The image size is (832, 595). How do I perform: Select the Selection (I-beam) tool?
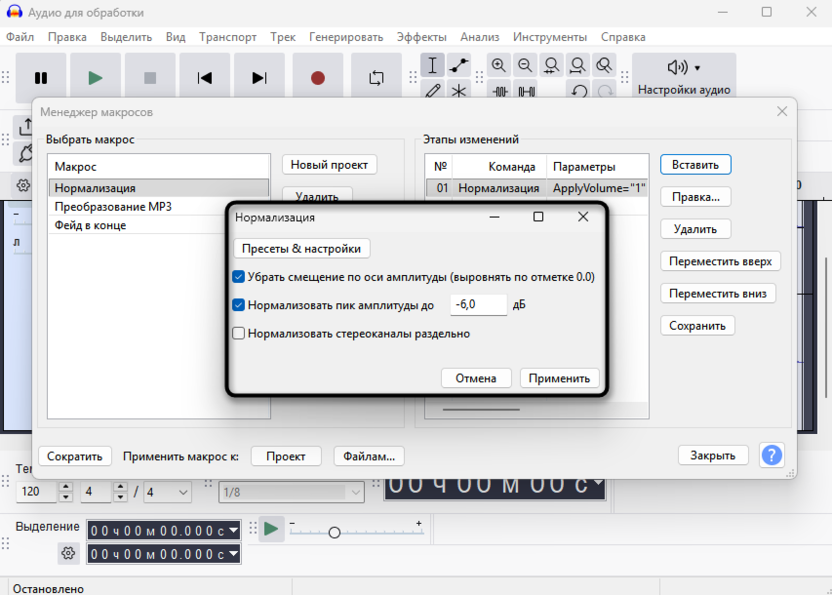click(x=432, y=66)
